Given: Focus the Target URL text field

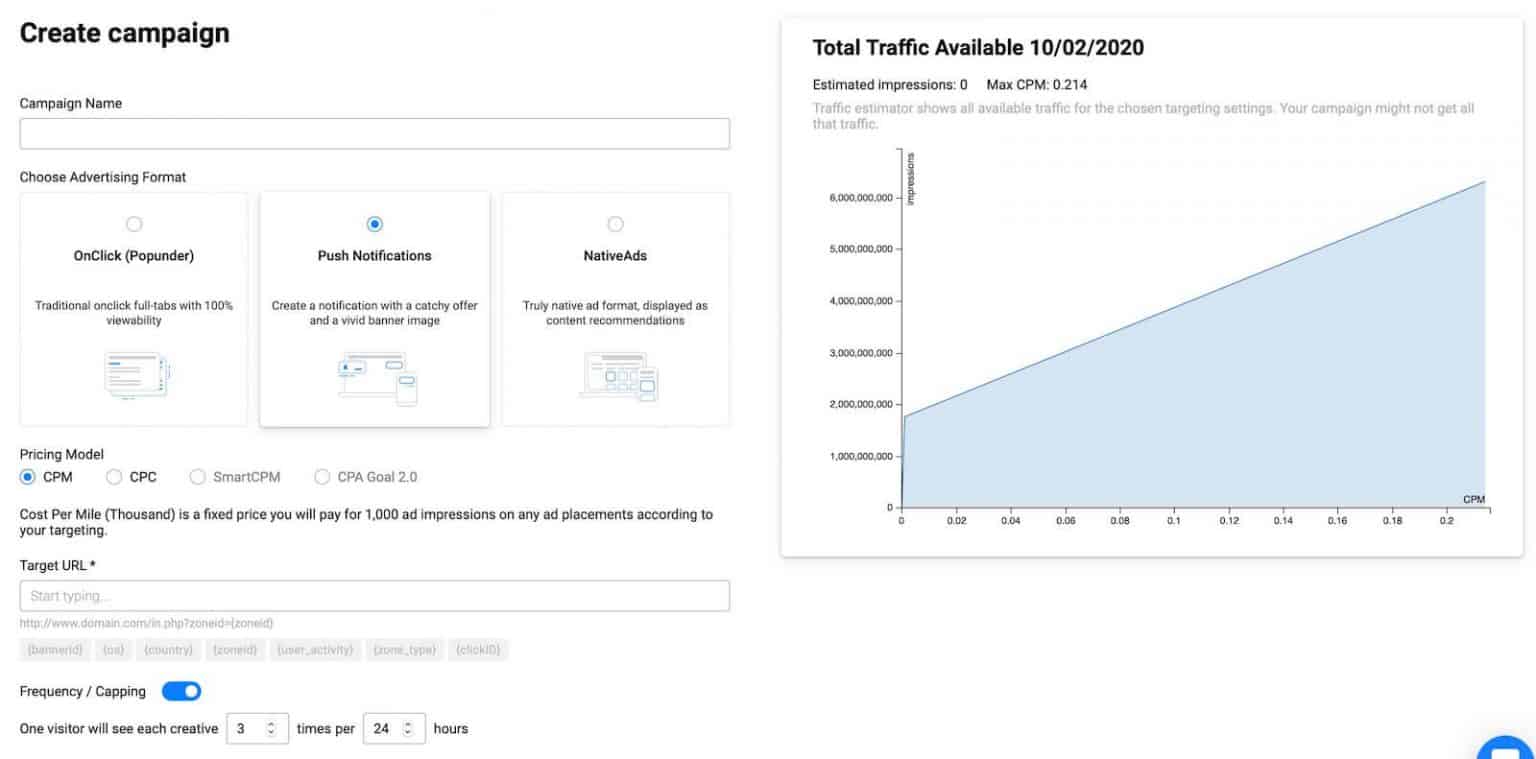Looking at the screenshot, I should [x=374, y=596].
